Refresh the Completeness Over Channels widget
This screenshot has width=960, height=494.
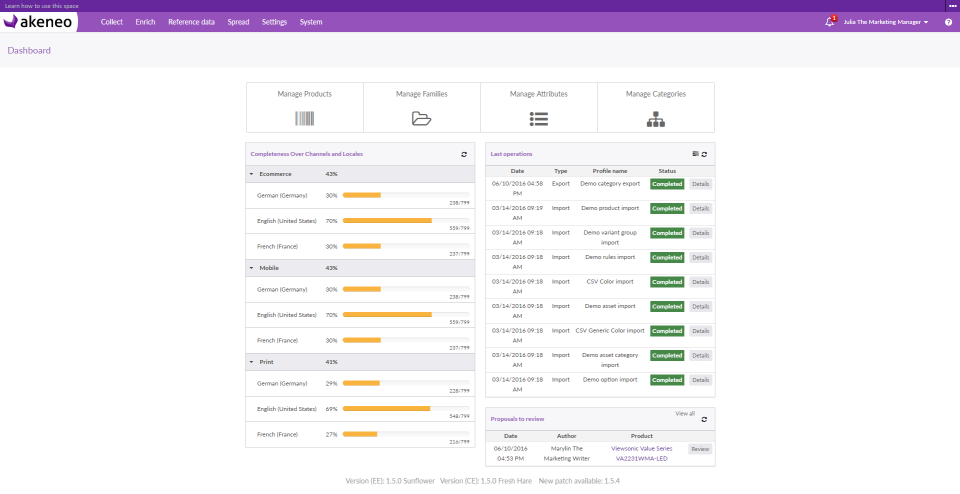pos(464,154)
